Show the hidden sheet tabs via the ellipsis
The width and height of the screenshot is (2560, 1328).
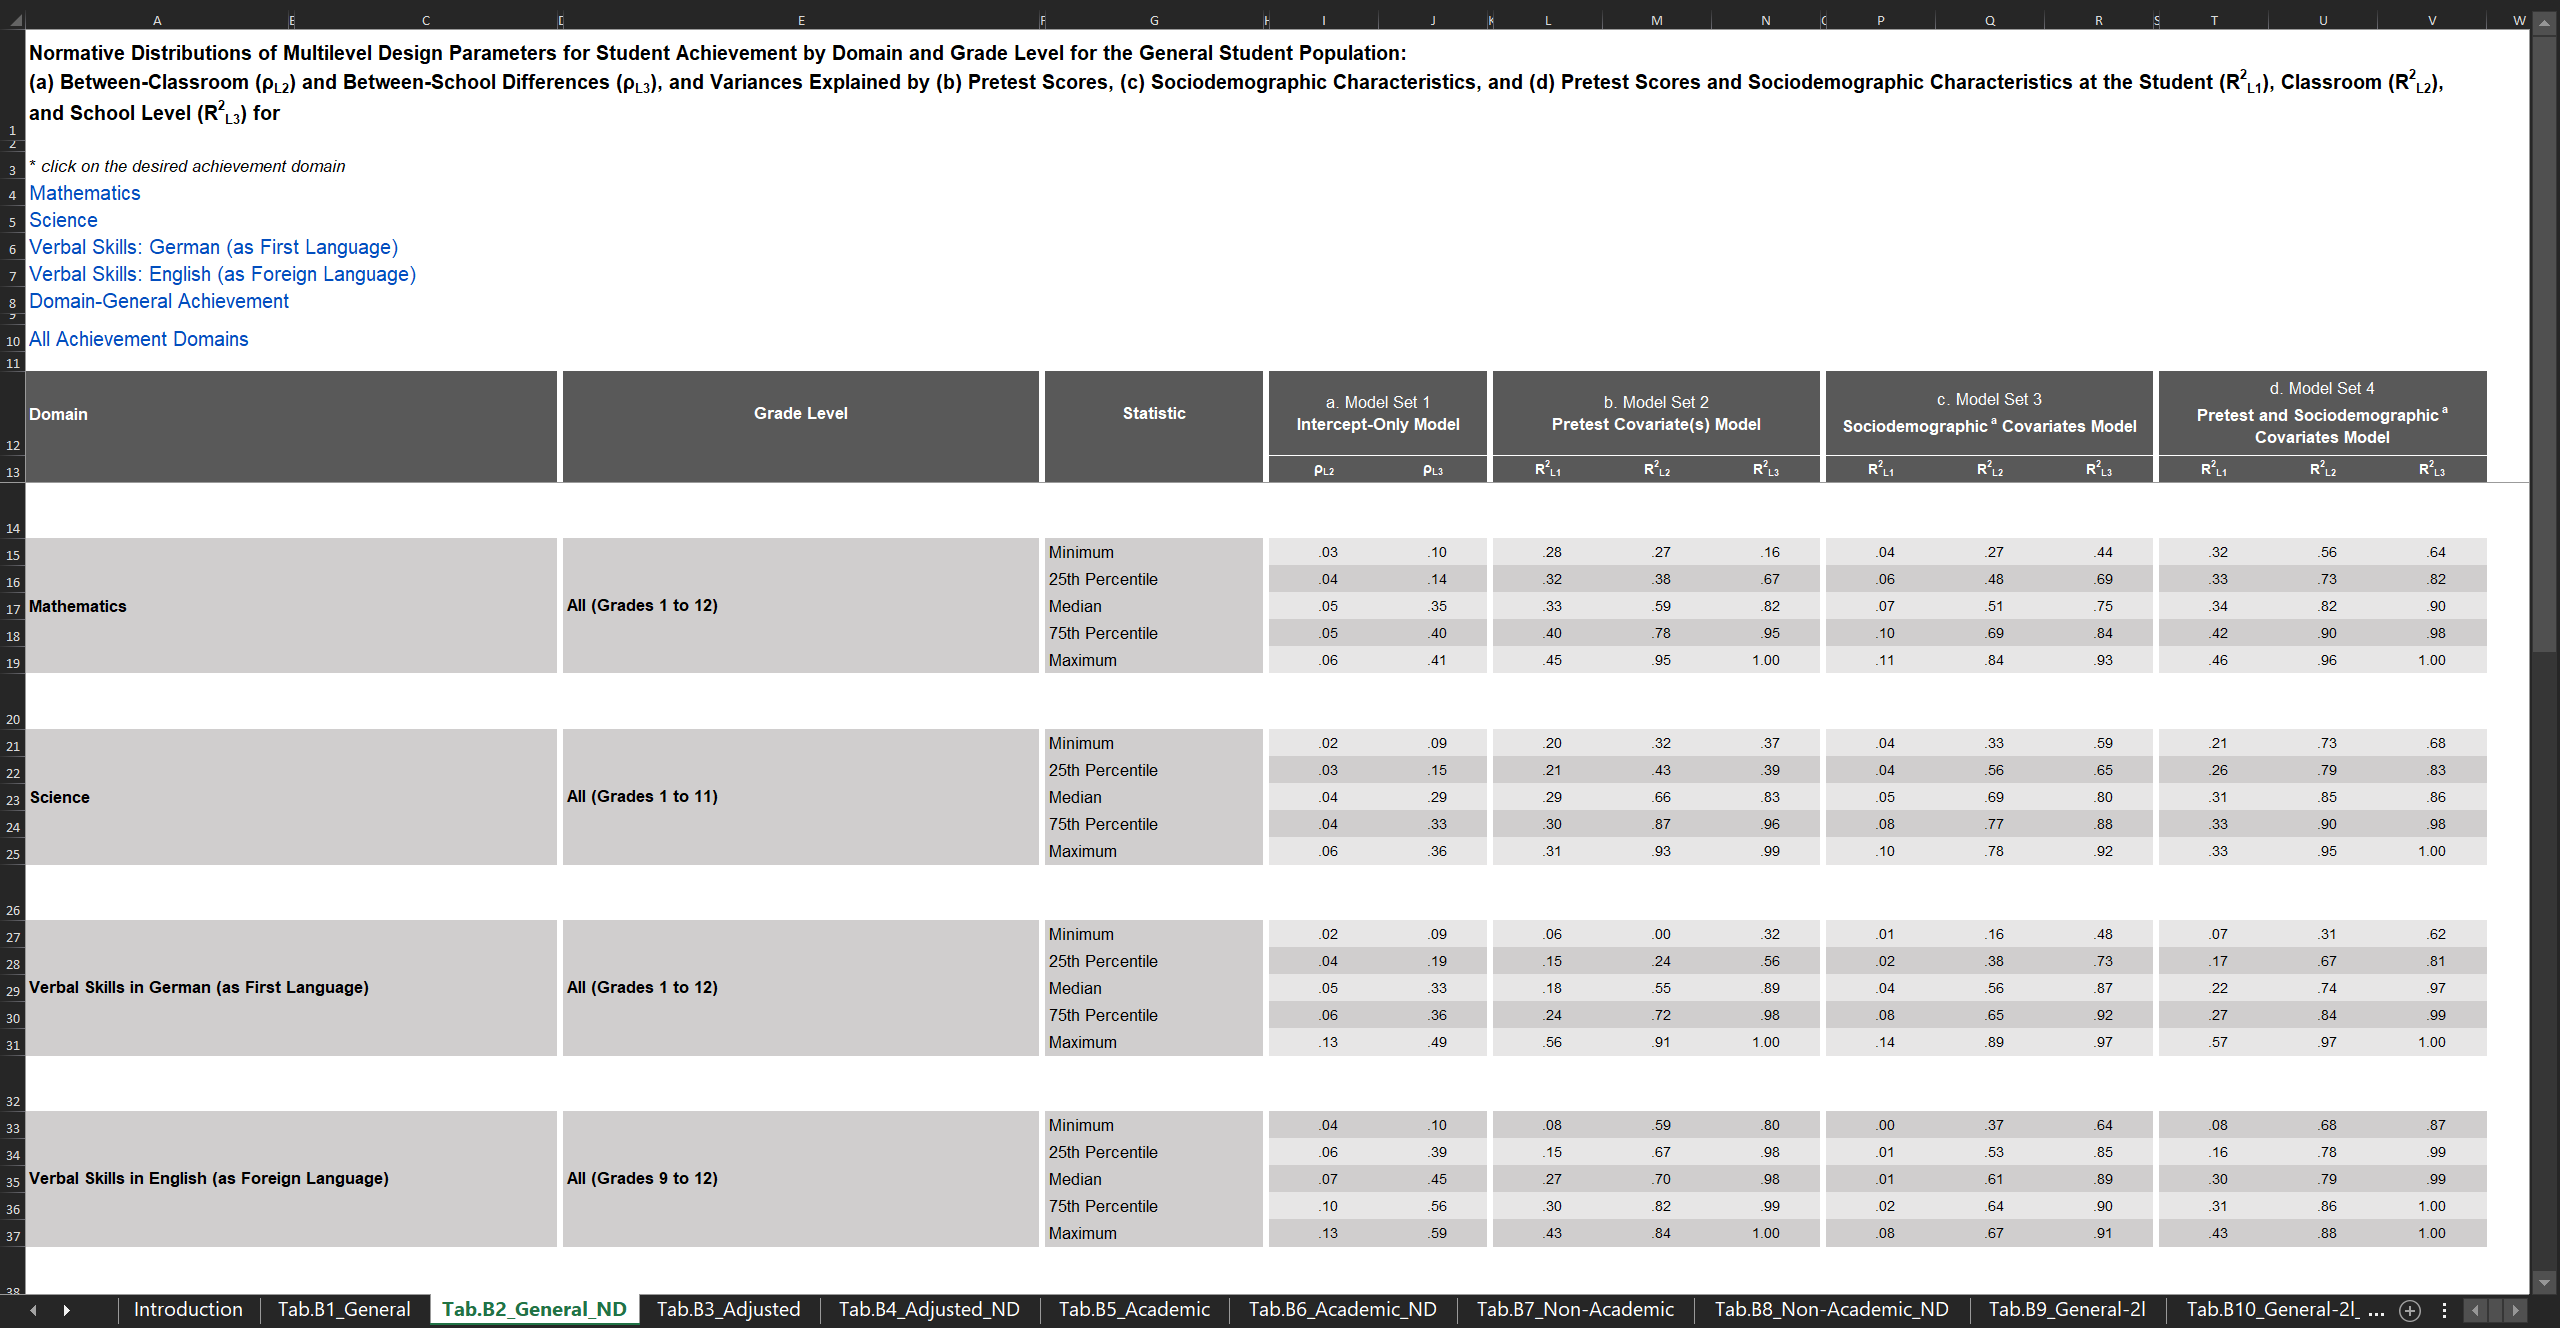click(x=2377, y=1310)
